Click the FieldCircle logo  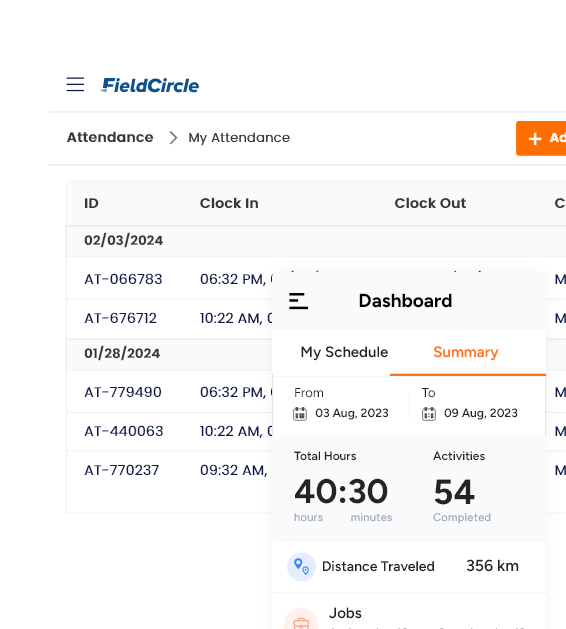click(150, 85)
